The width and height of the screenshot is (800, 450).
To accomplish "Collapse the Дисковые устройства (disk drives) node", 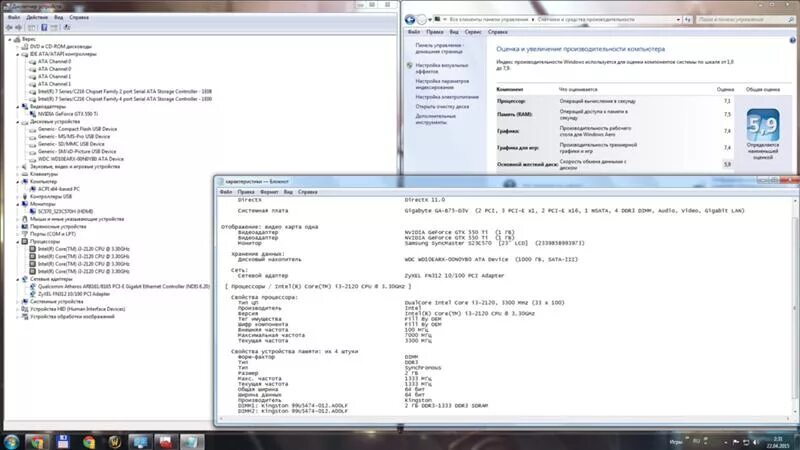I will coord(17,122).
